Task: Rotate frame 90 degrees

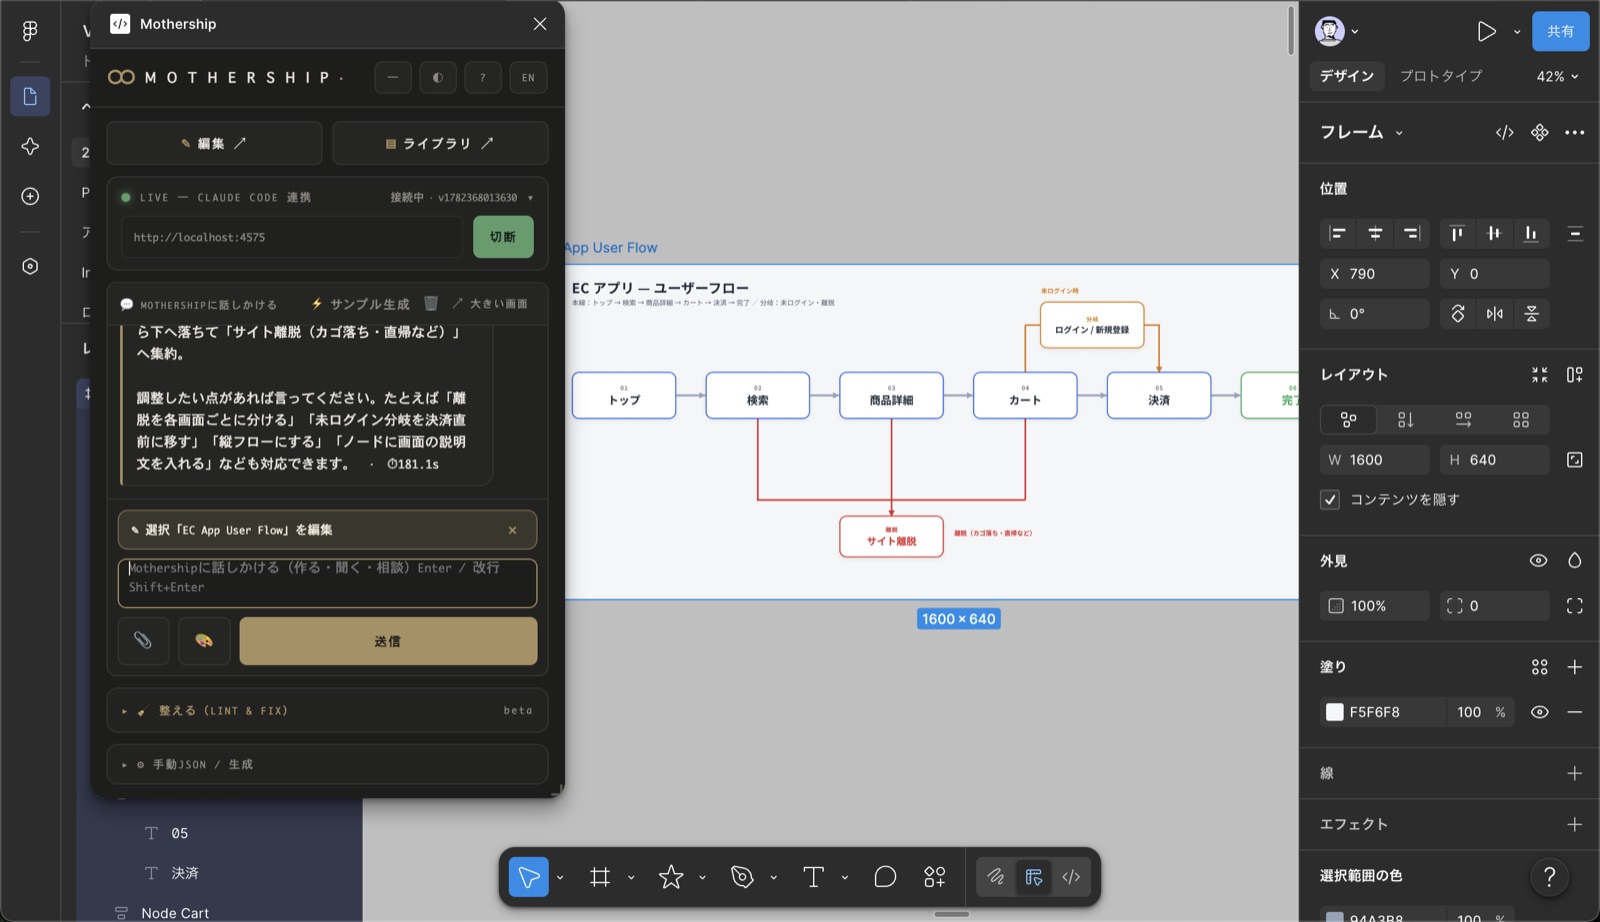Action: coord(1458,314)
